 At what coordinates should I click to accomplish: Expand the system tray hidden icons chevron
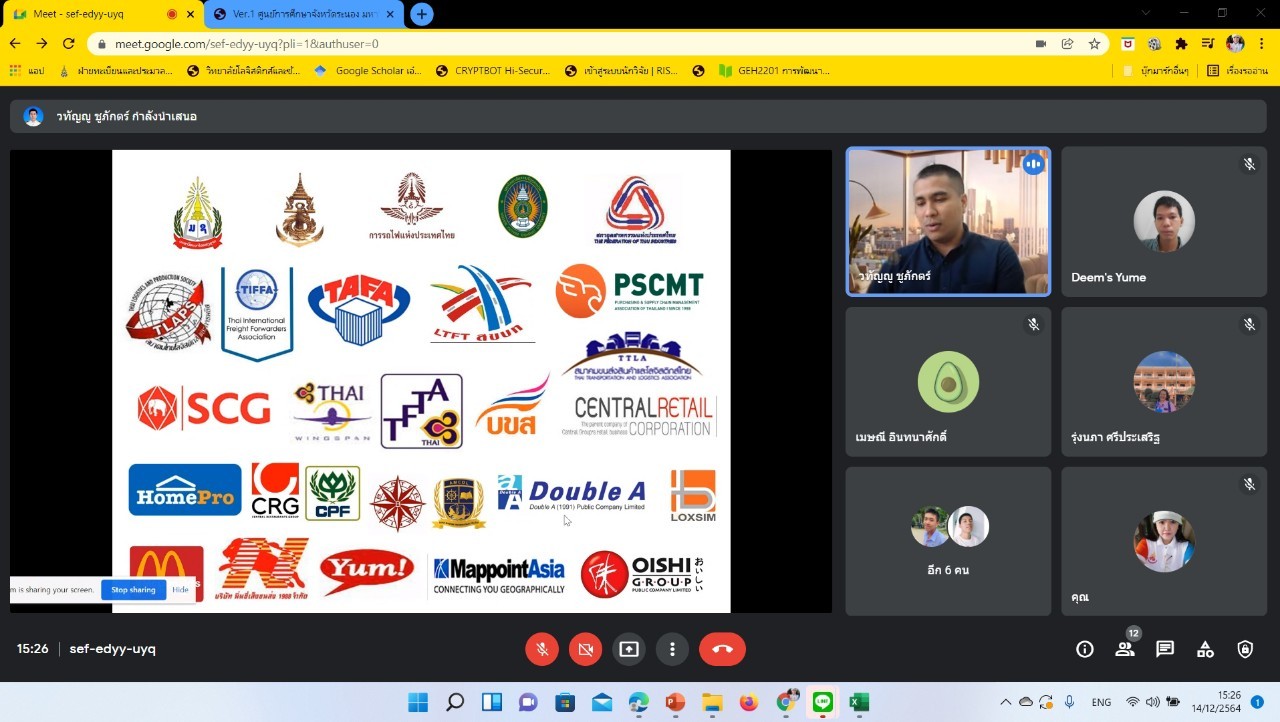point(1006,702)
